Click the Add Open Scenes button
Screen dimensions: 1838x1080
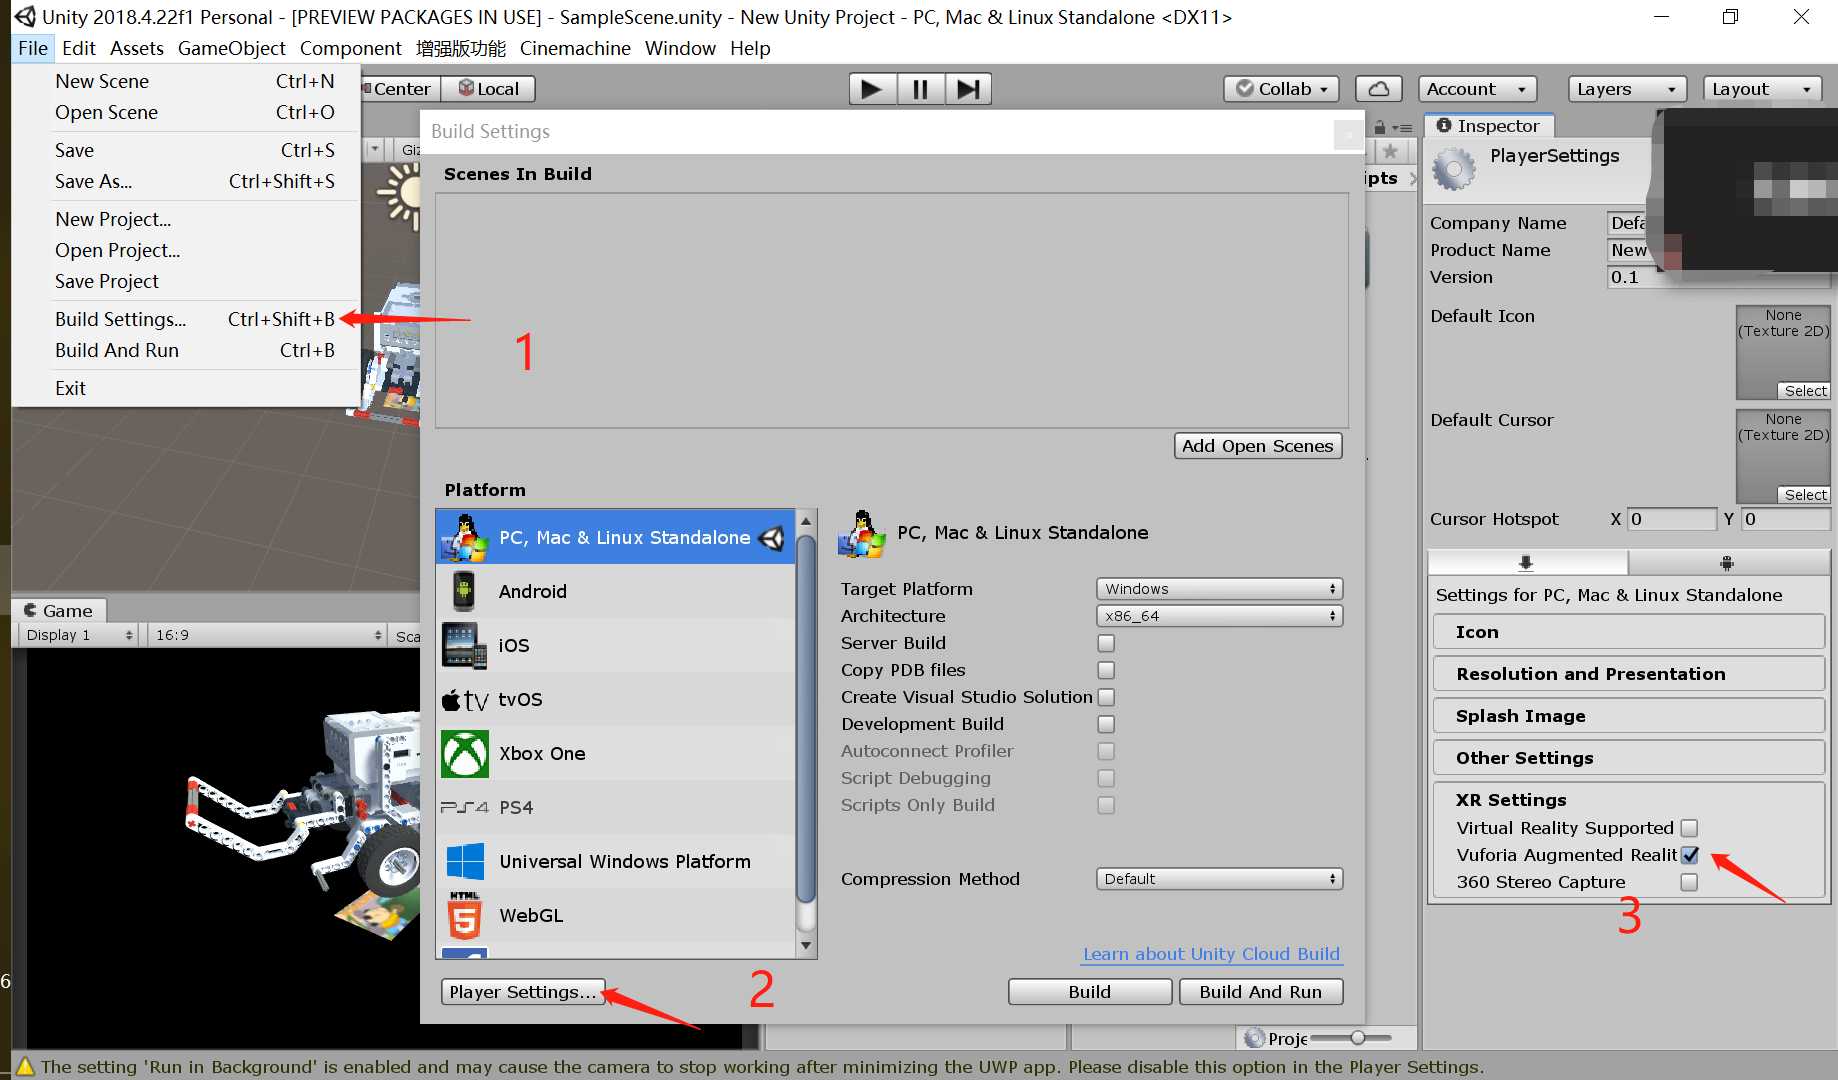pyautogui.click(x=1257, y=446)
